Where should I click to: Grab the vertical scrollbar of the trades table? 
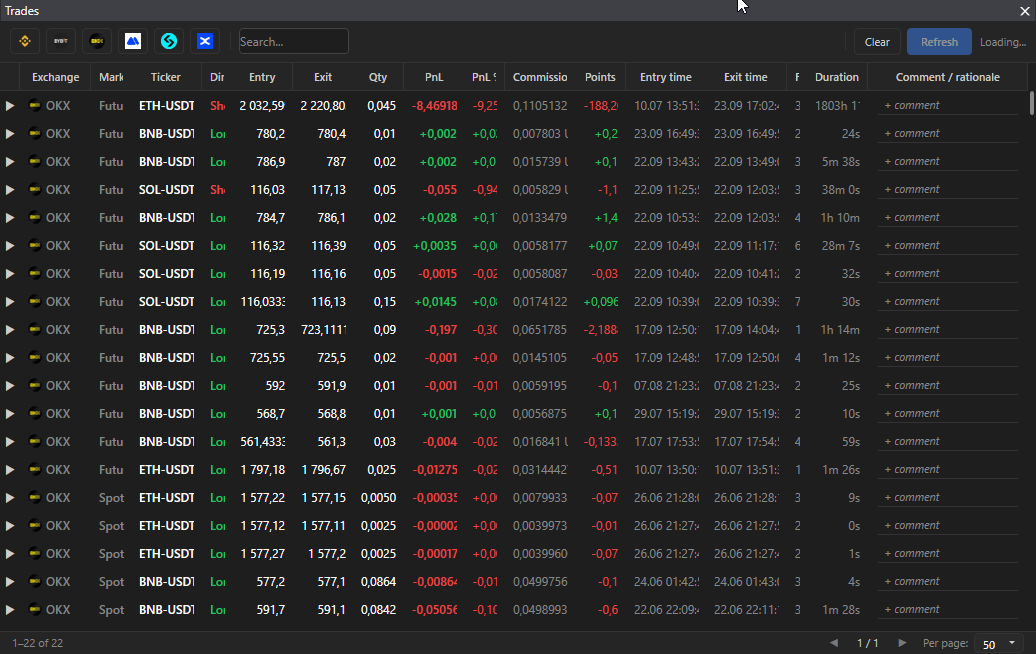point(1031,104)
